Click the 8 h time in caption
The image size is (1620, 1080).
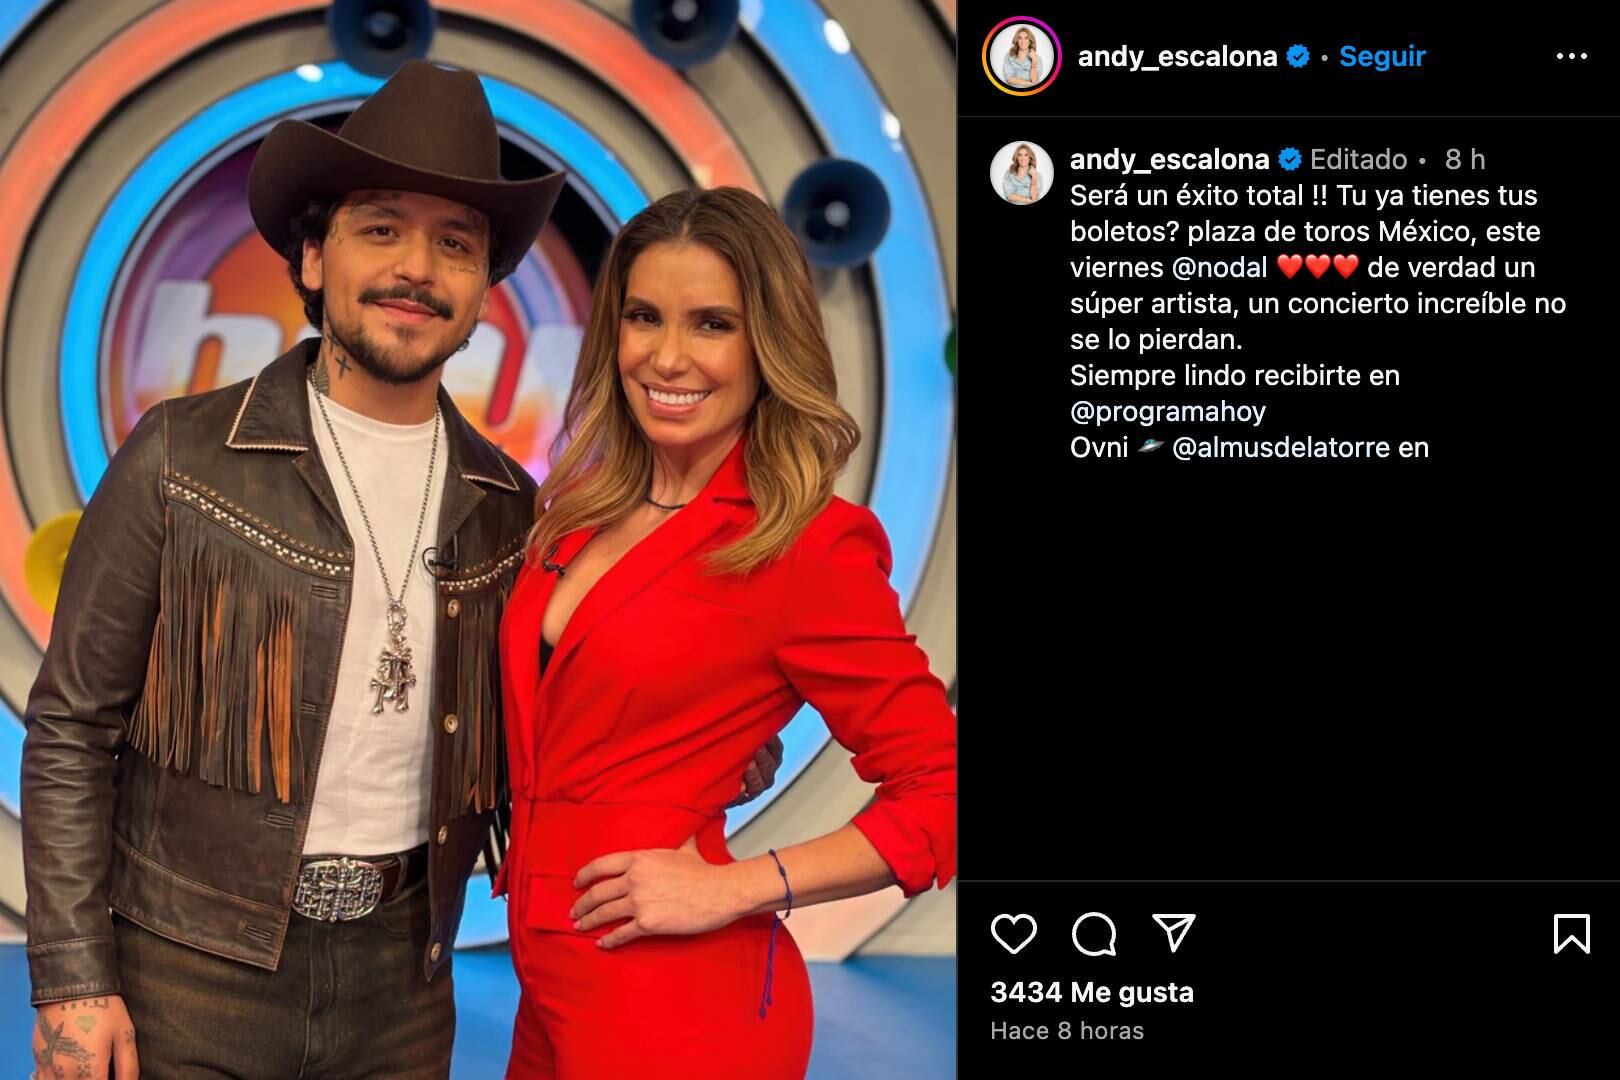pyautogui.click(x=1465, y=159)
